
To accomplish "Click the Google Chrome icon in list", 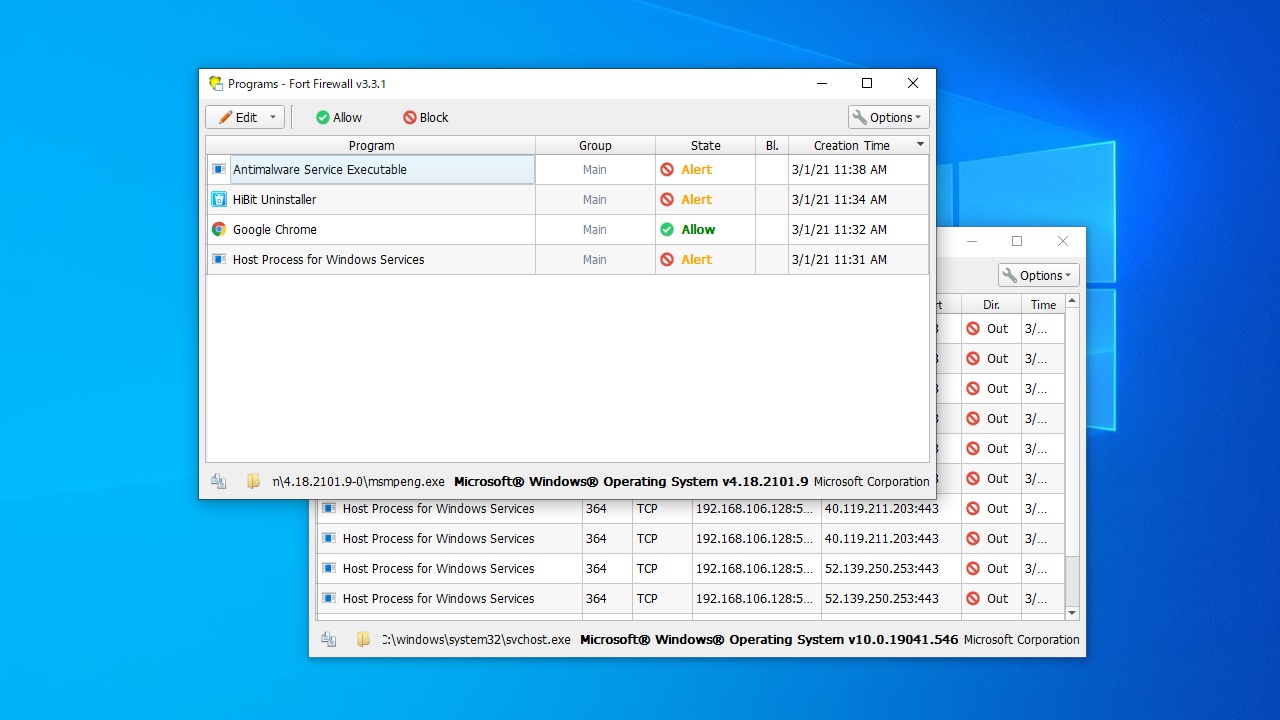I will [x=219, y=229].
